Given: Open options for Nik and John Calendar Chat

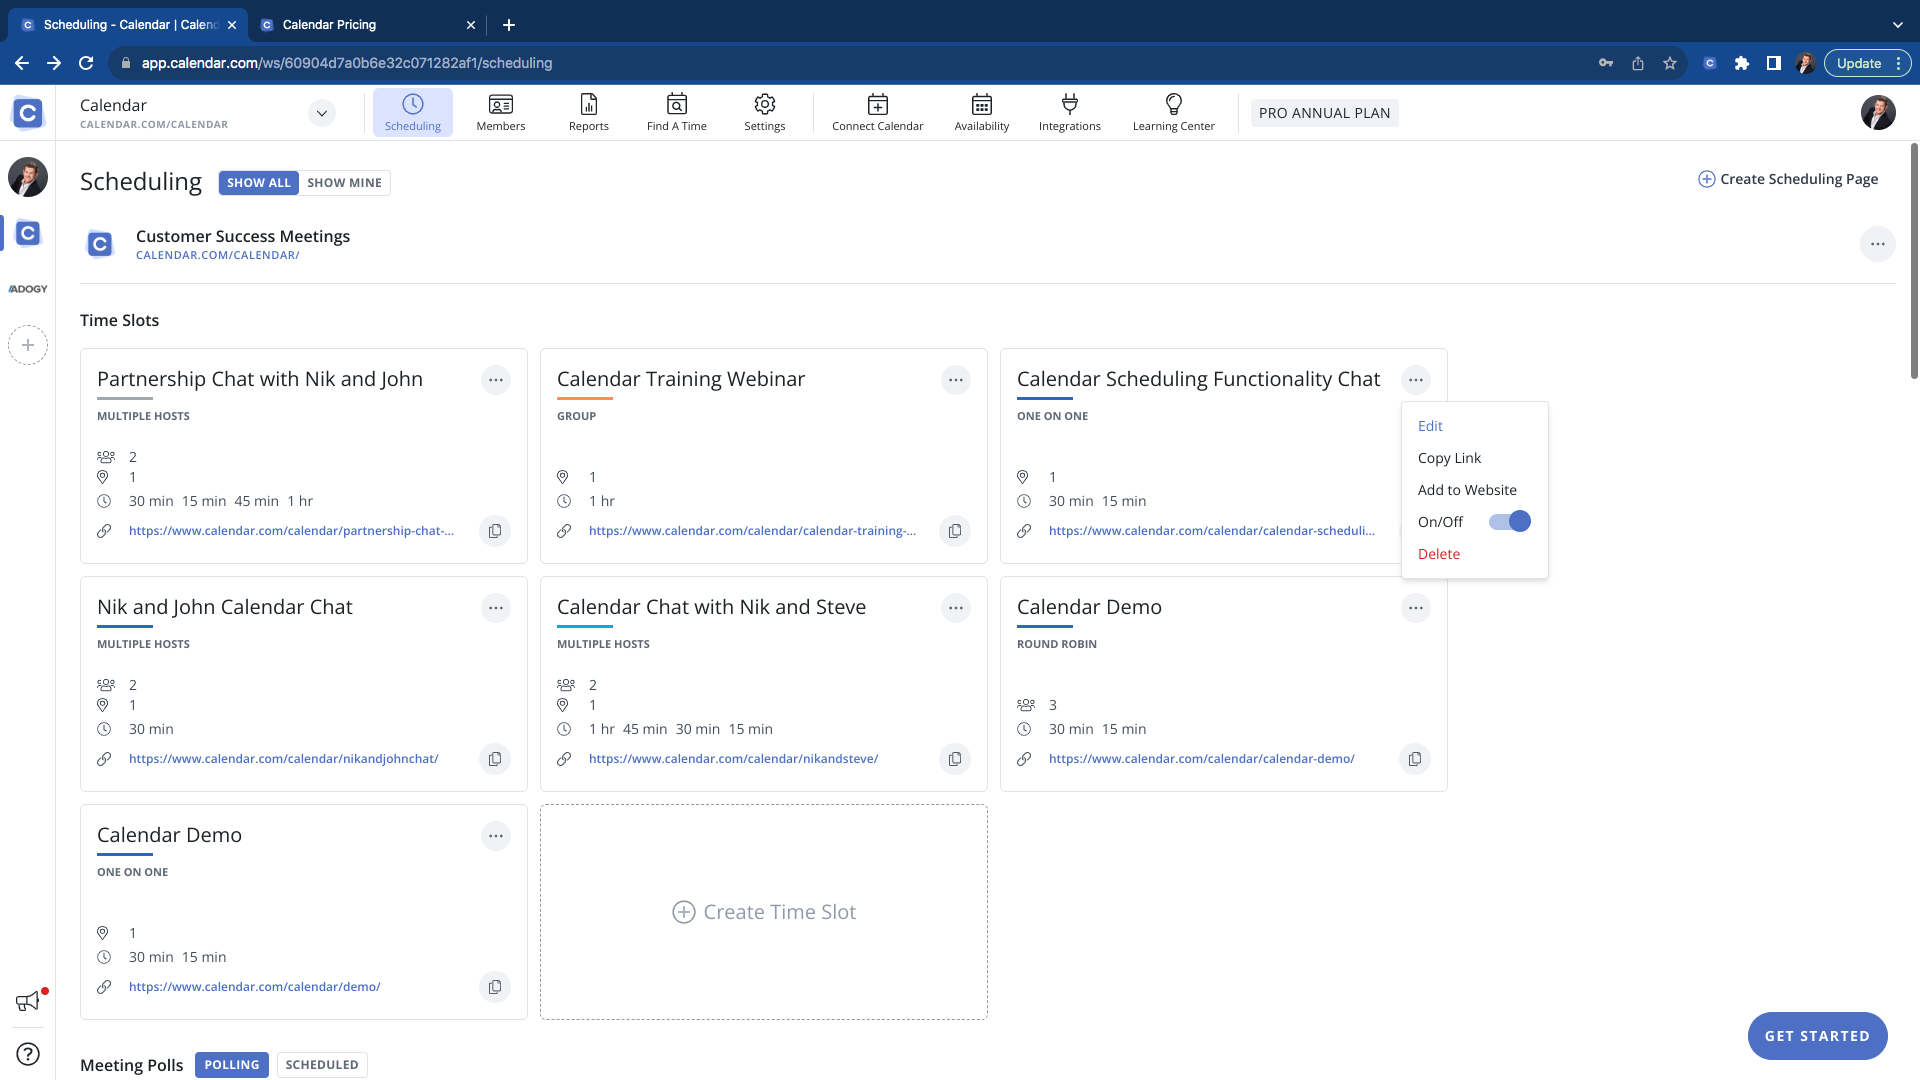Looking at the screenshot, I should coord(495,608).
